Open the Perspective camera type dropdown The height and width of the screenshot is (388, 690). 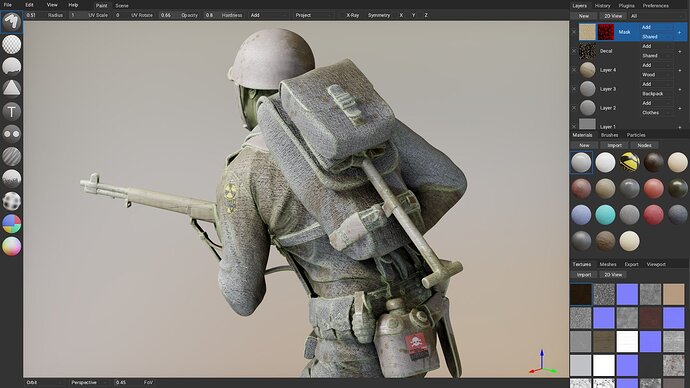point(90,383)
